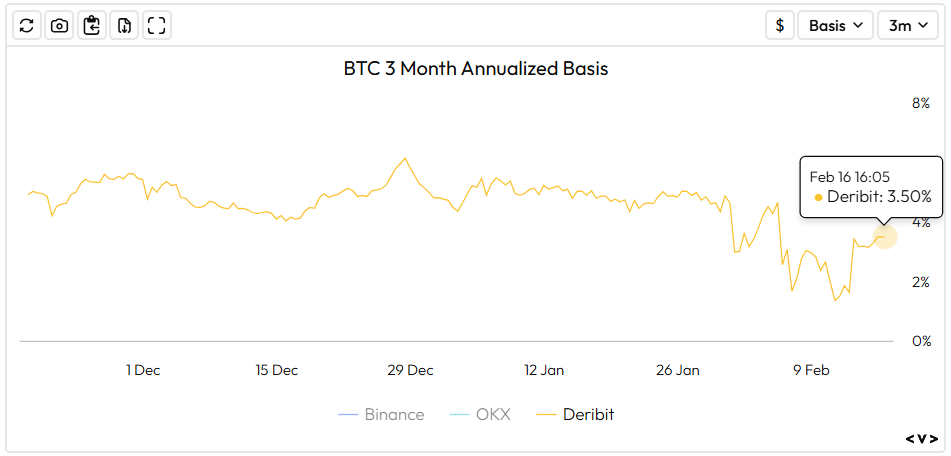
Task: Expand the chart to fullscreen
Action: pyautogui.click(x=156, y=26)
